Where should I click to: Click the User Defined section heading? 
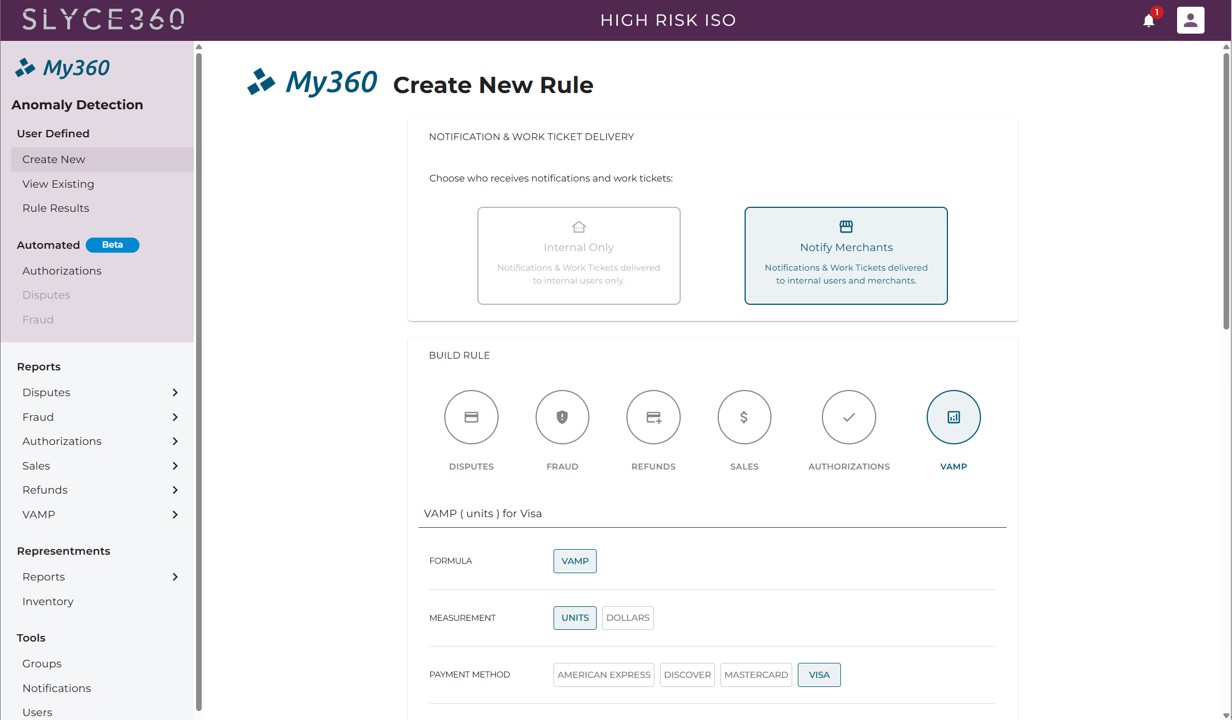(x=53, y=133)
